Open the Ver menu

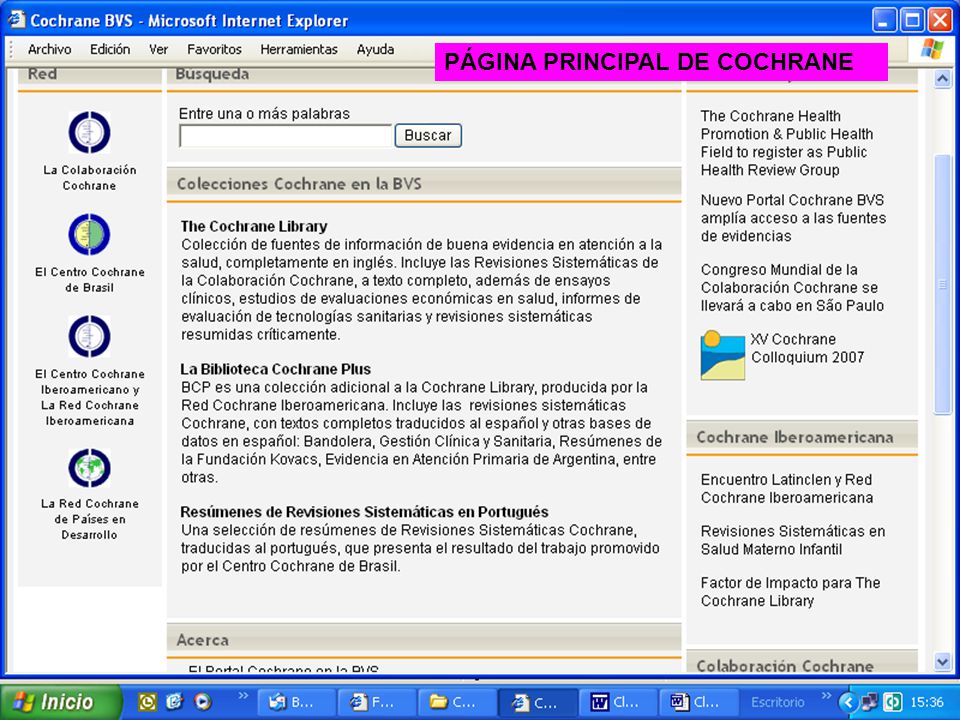point(159,50)
